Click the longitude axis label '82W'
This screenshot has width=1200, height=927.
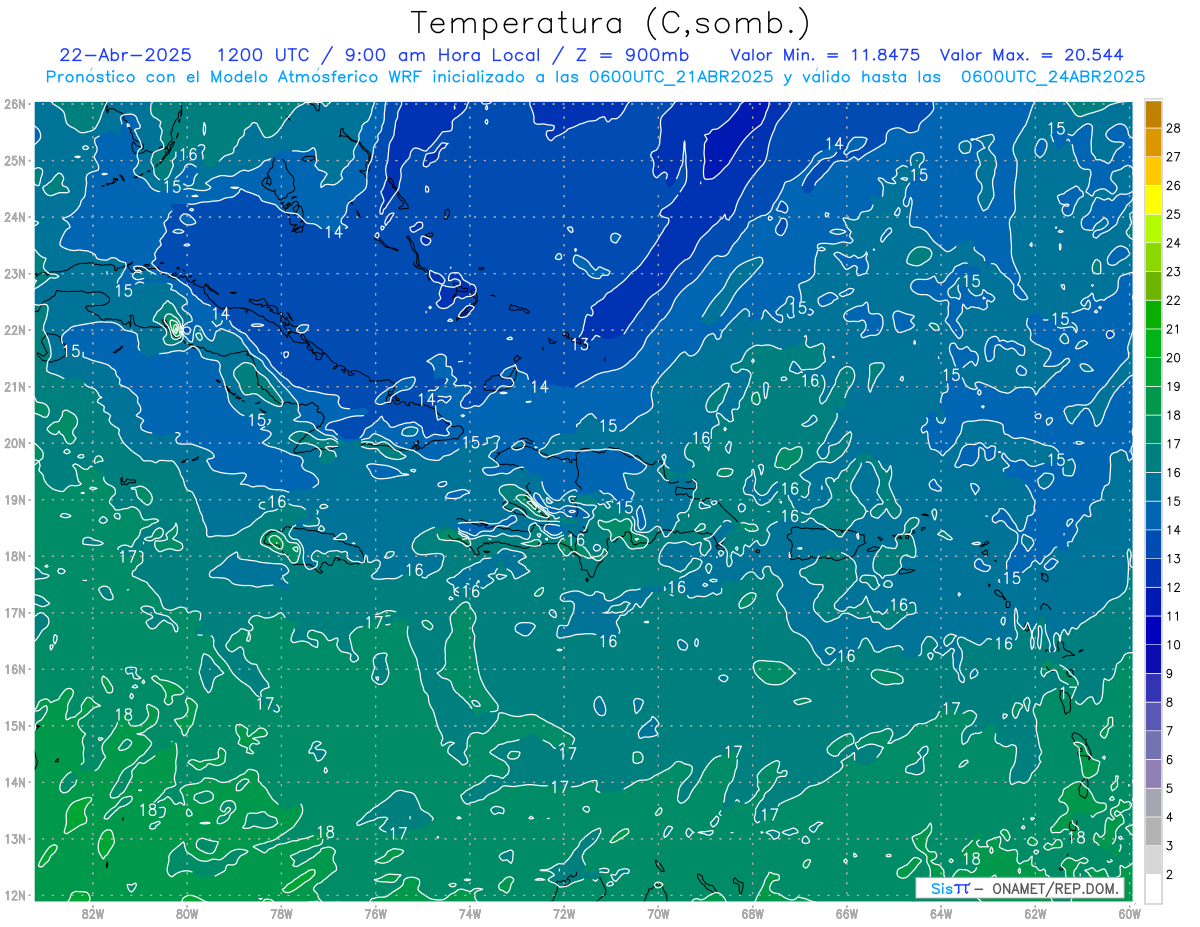tap(92, 914)
